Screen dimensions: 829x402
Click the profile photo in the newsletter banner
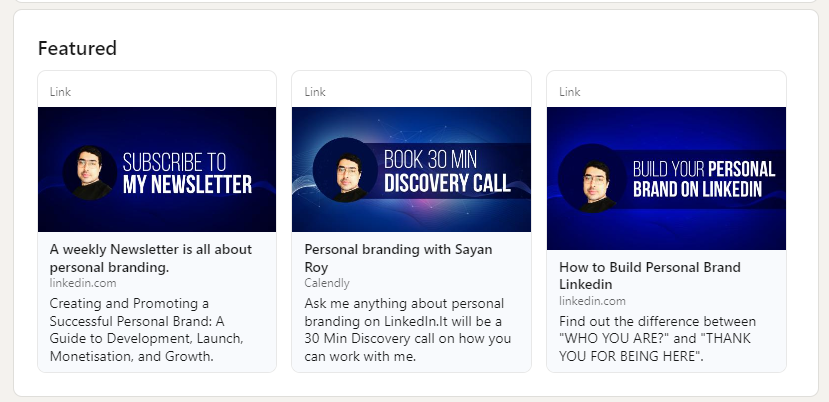(x=90, y=172)
